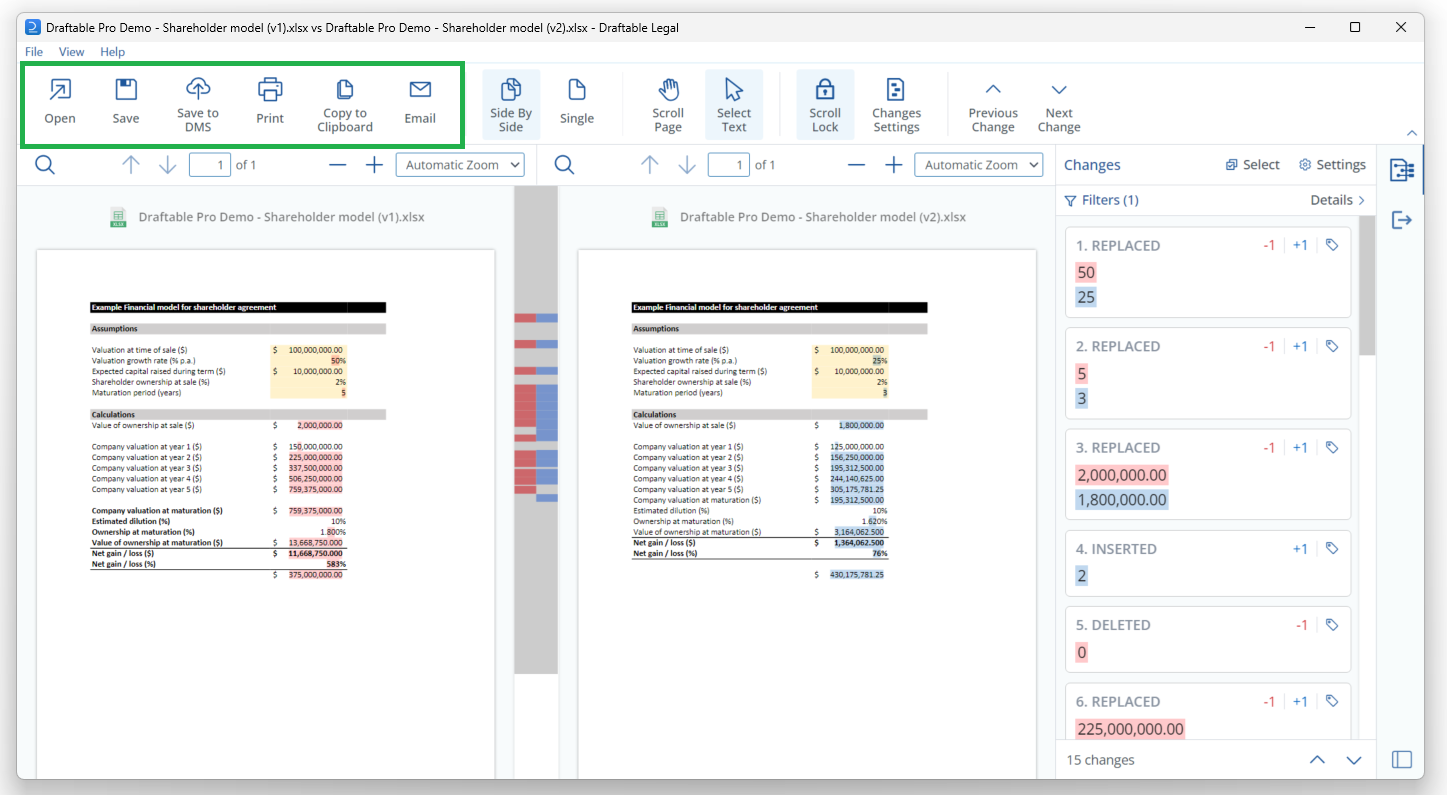Zoom in on left document pane
Viewport: 1447px width, 795px height.
coord(374,165)
